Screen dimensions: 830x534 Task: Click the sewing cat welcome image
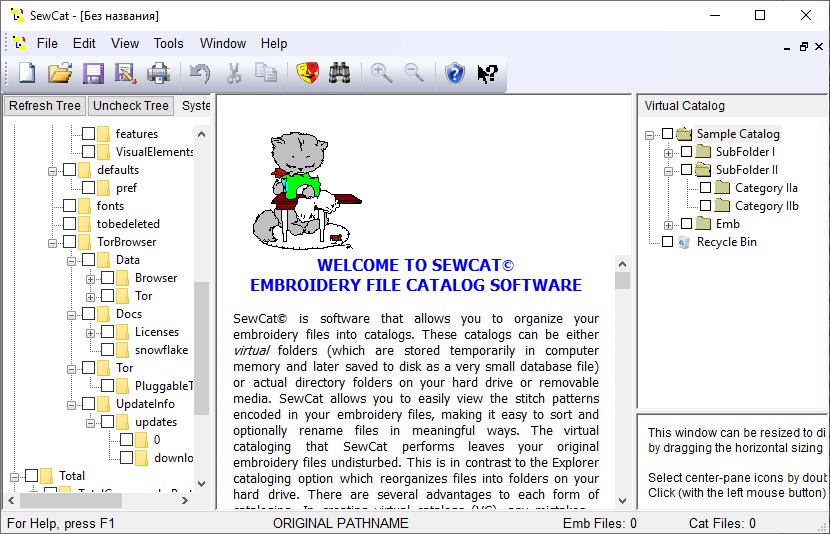pos(307,191)
